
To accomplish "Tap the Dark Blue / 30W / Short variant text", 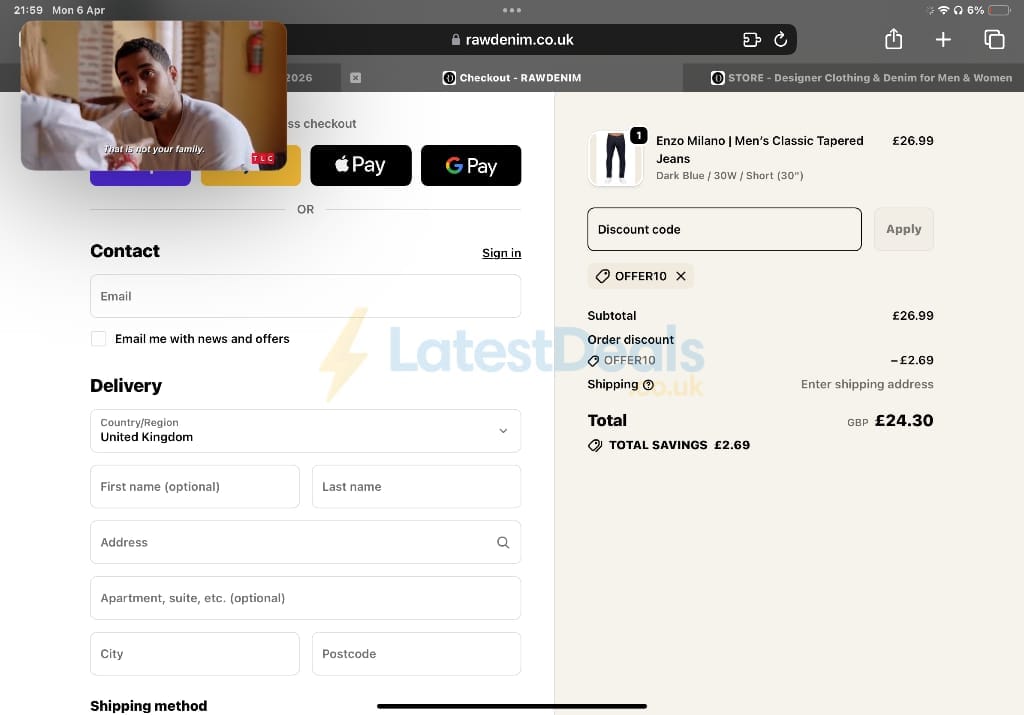I will (729, 176).
